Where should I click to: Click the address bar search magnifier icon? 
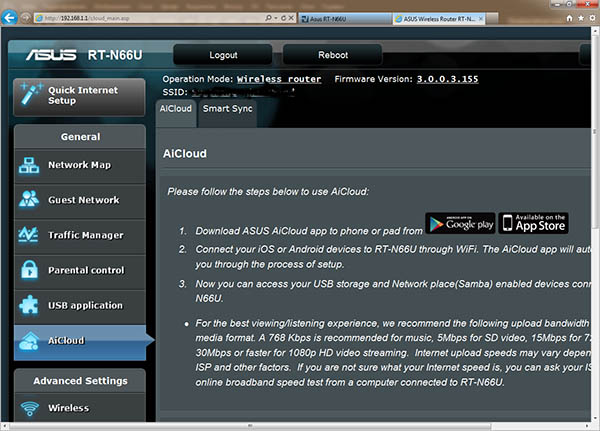coord(268,18)
